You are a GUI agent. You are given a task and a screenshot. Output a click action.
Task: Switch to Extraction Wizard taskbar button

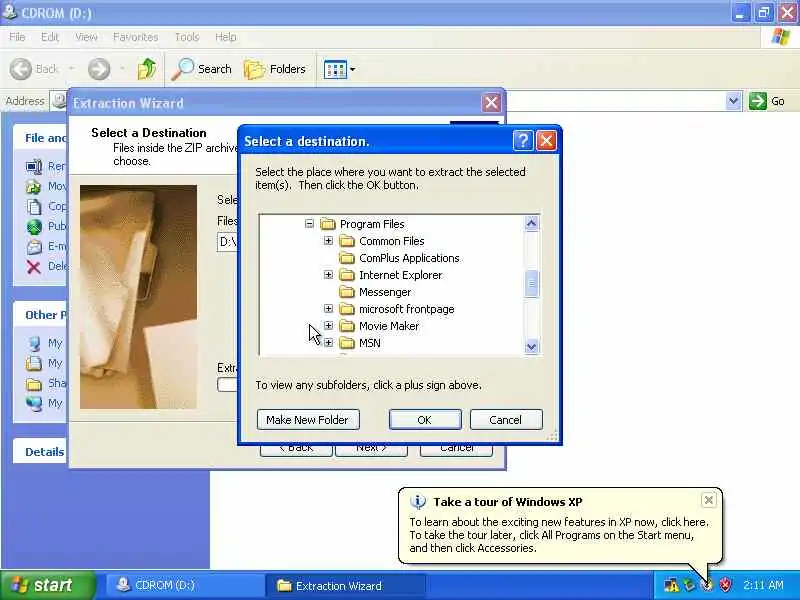tap(346, 585)
